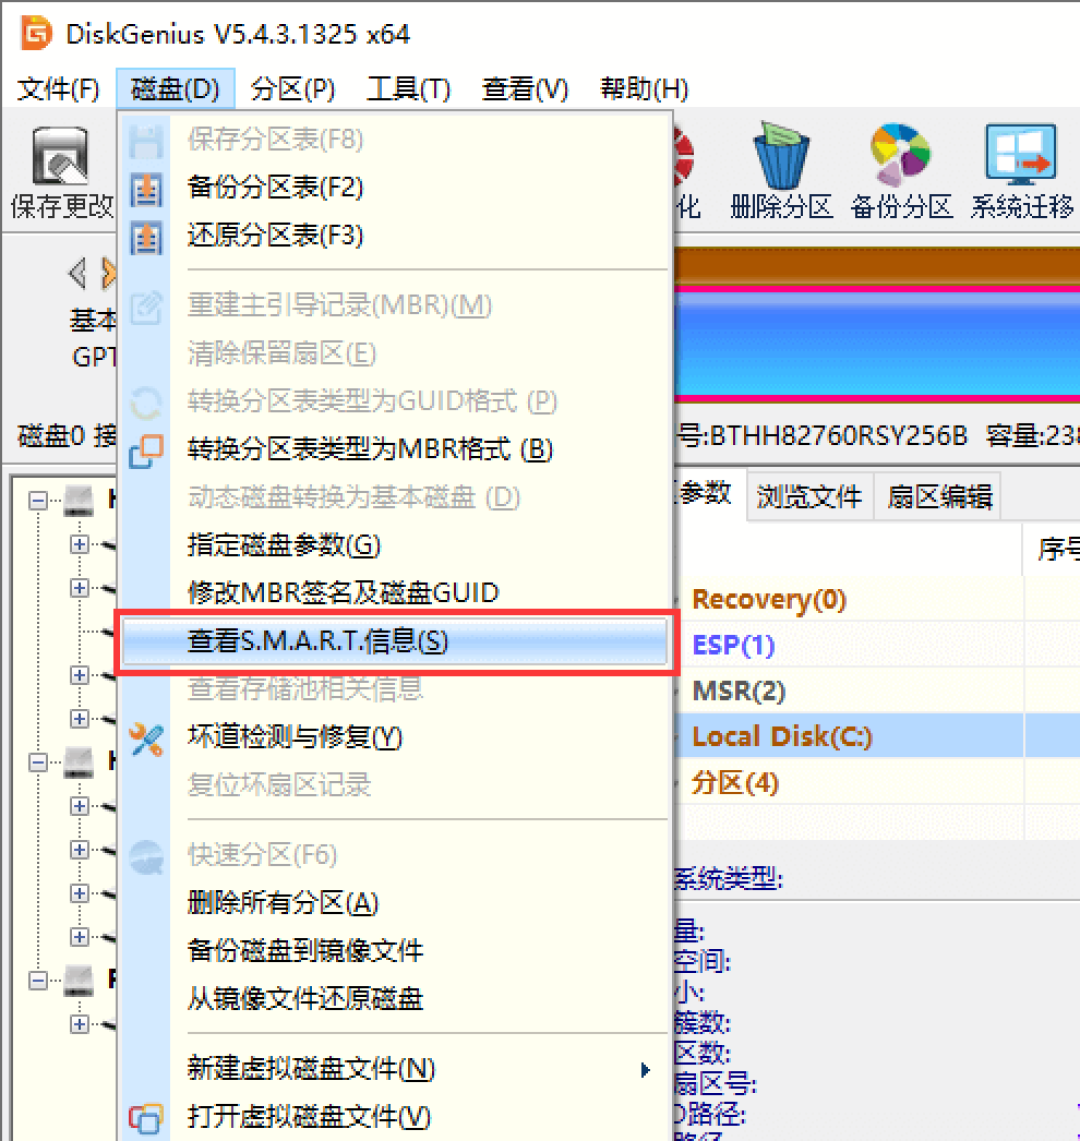Image resolution: width=1080 pixels, height=1141 pixels.
Task: Choose 删除所有分区(A) menu entry
Action: click(395, 903)
